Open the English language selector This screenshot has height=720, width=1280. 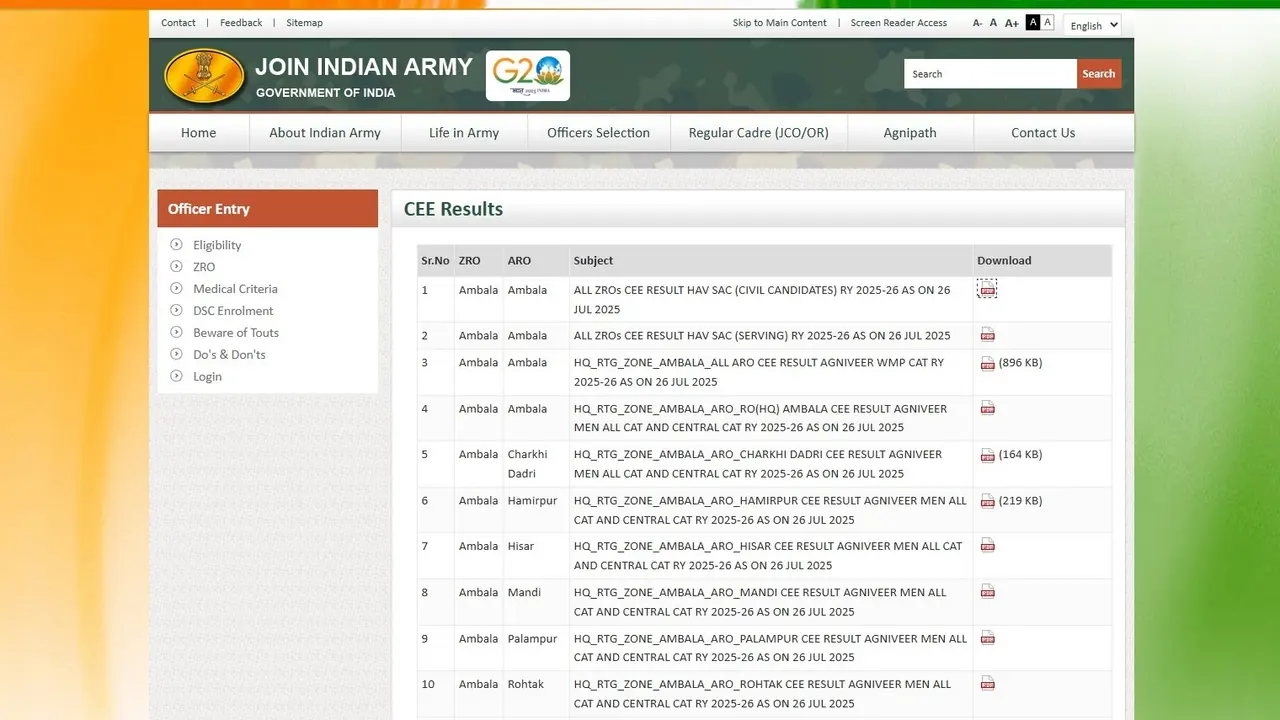coord(1091,25)
